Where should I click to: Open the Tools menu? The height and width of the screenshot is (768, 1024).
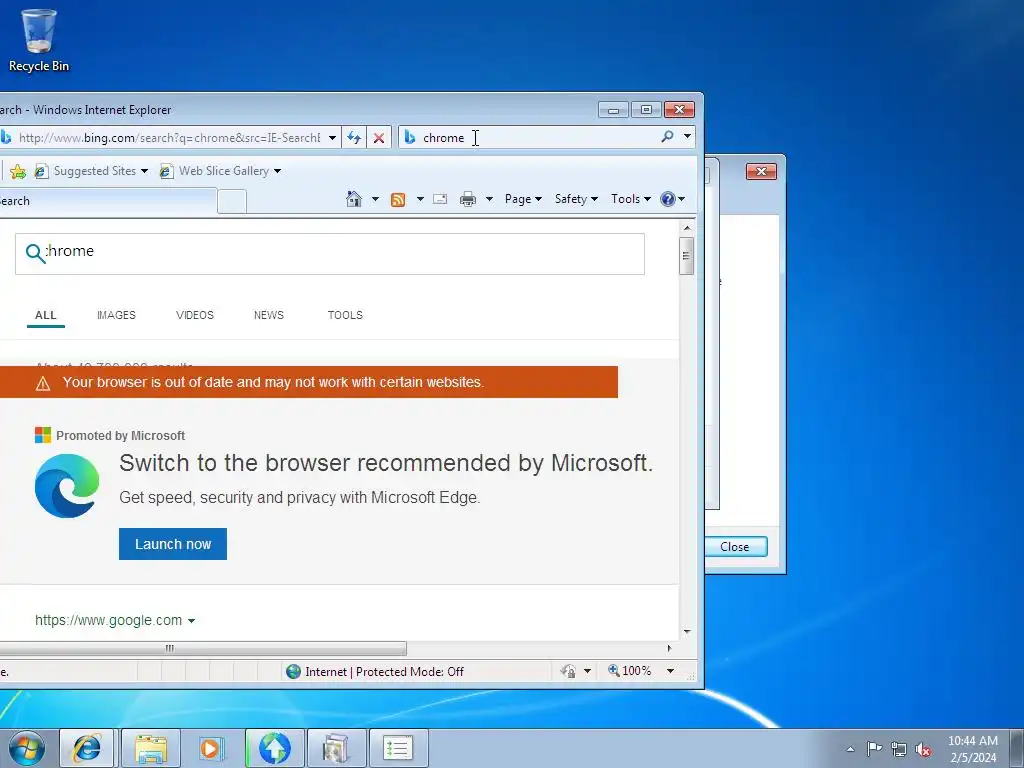[x=631, y=199]
